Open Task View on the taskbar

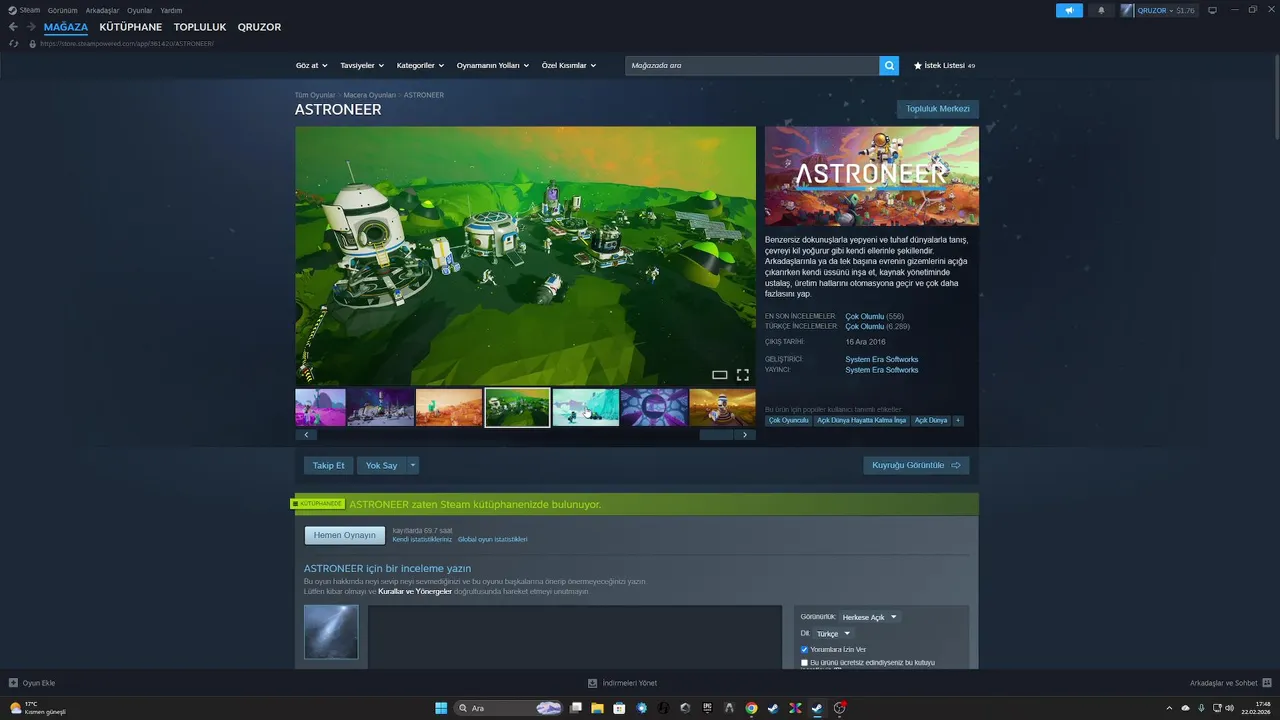(575, 708)
